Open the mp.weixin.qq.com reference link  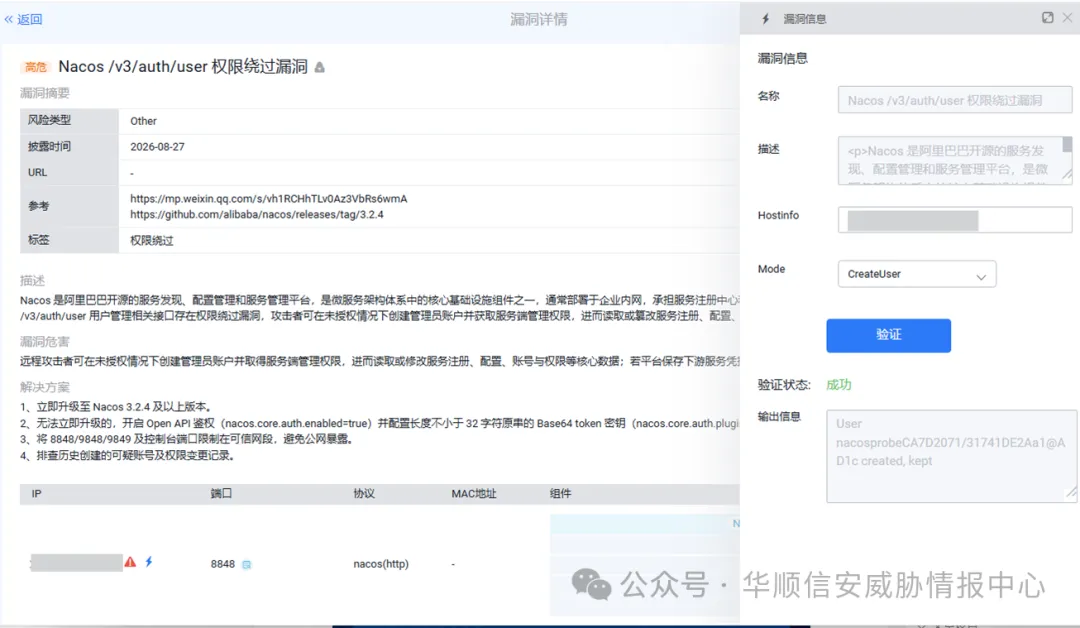[x=269, y=198]
